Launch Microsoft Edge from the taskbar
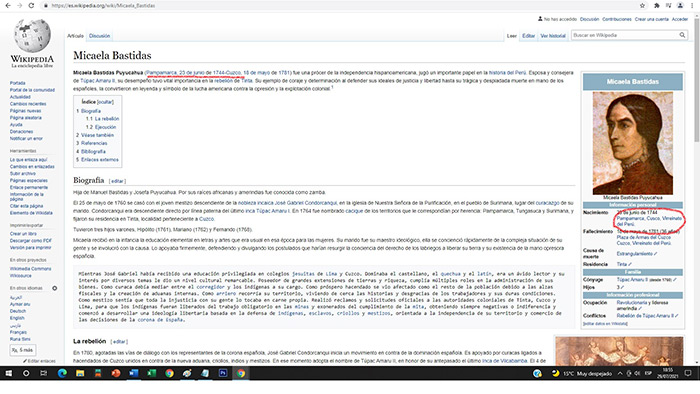The height and width of the screenshot is (394, 700). tap(62, 373)
